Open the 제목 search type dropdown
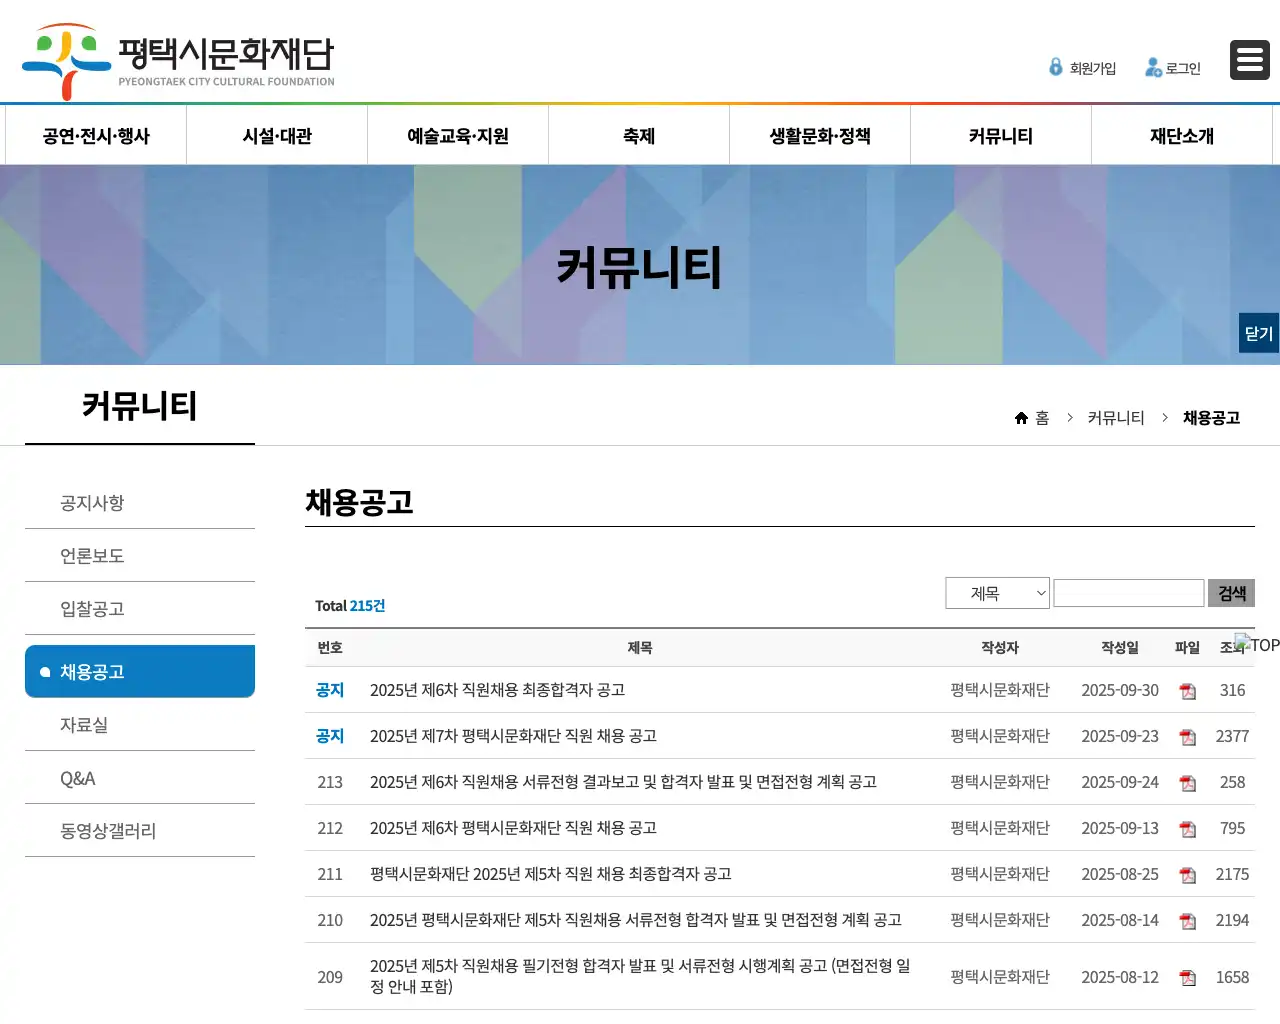 tap(997, 593)
